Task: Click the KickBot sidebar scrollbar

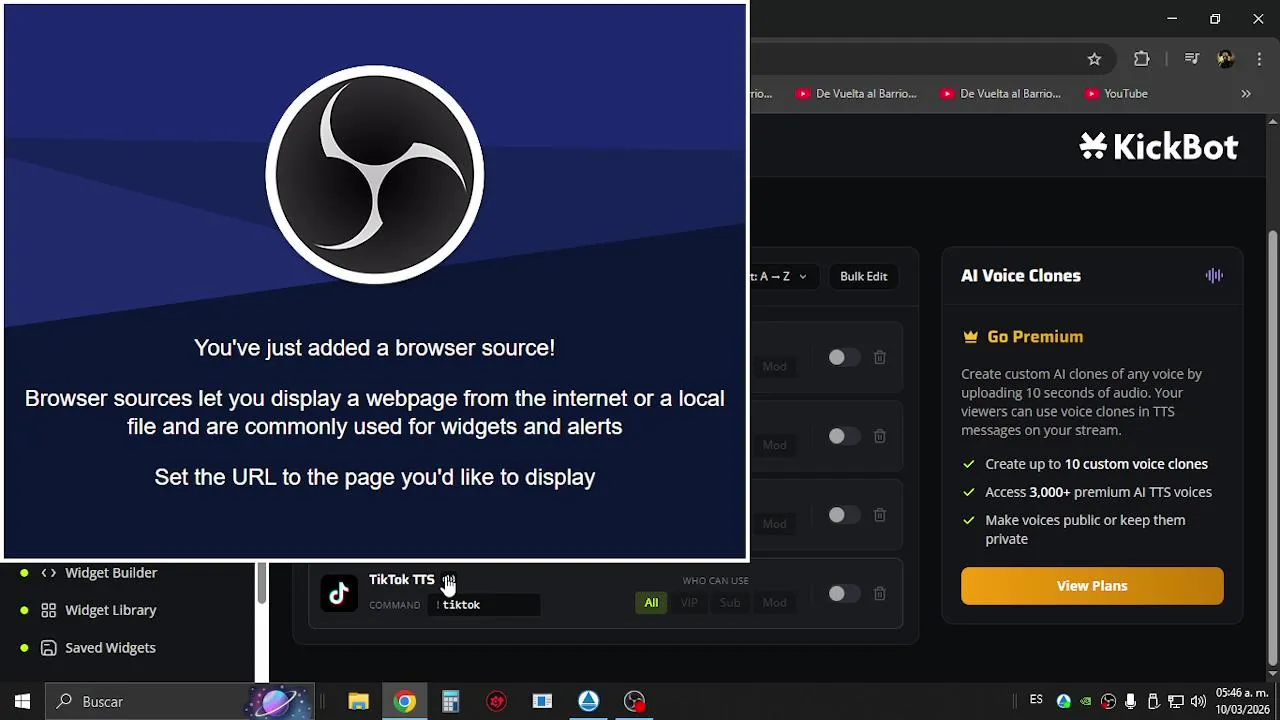Action: click(261, 582)
